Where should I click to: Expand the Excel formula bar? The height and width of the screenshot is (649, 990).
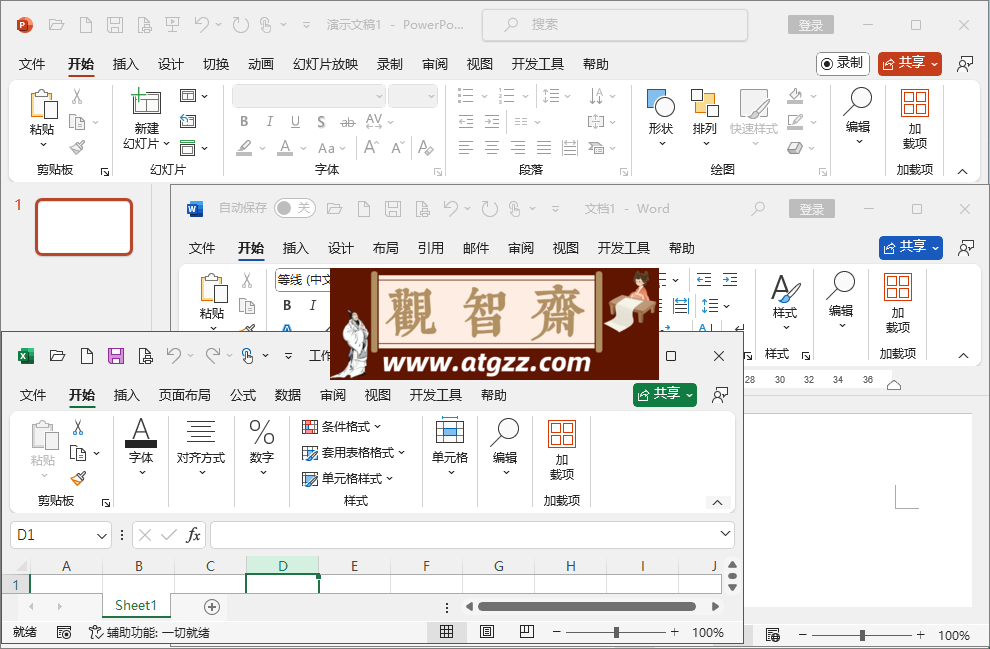[x=725, y=534]
